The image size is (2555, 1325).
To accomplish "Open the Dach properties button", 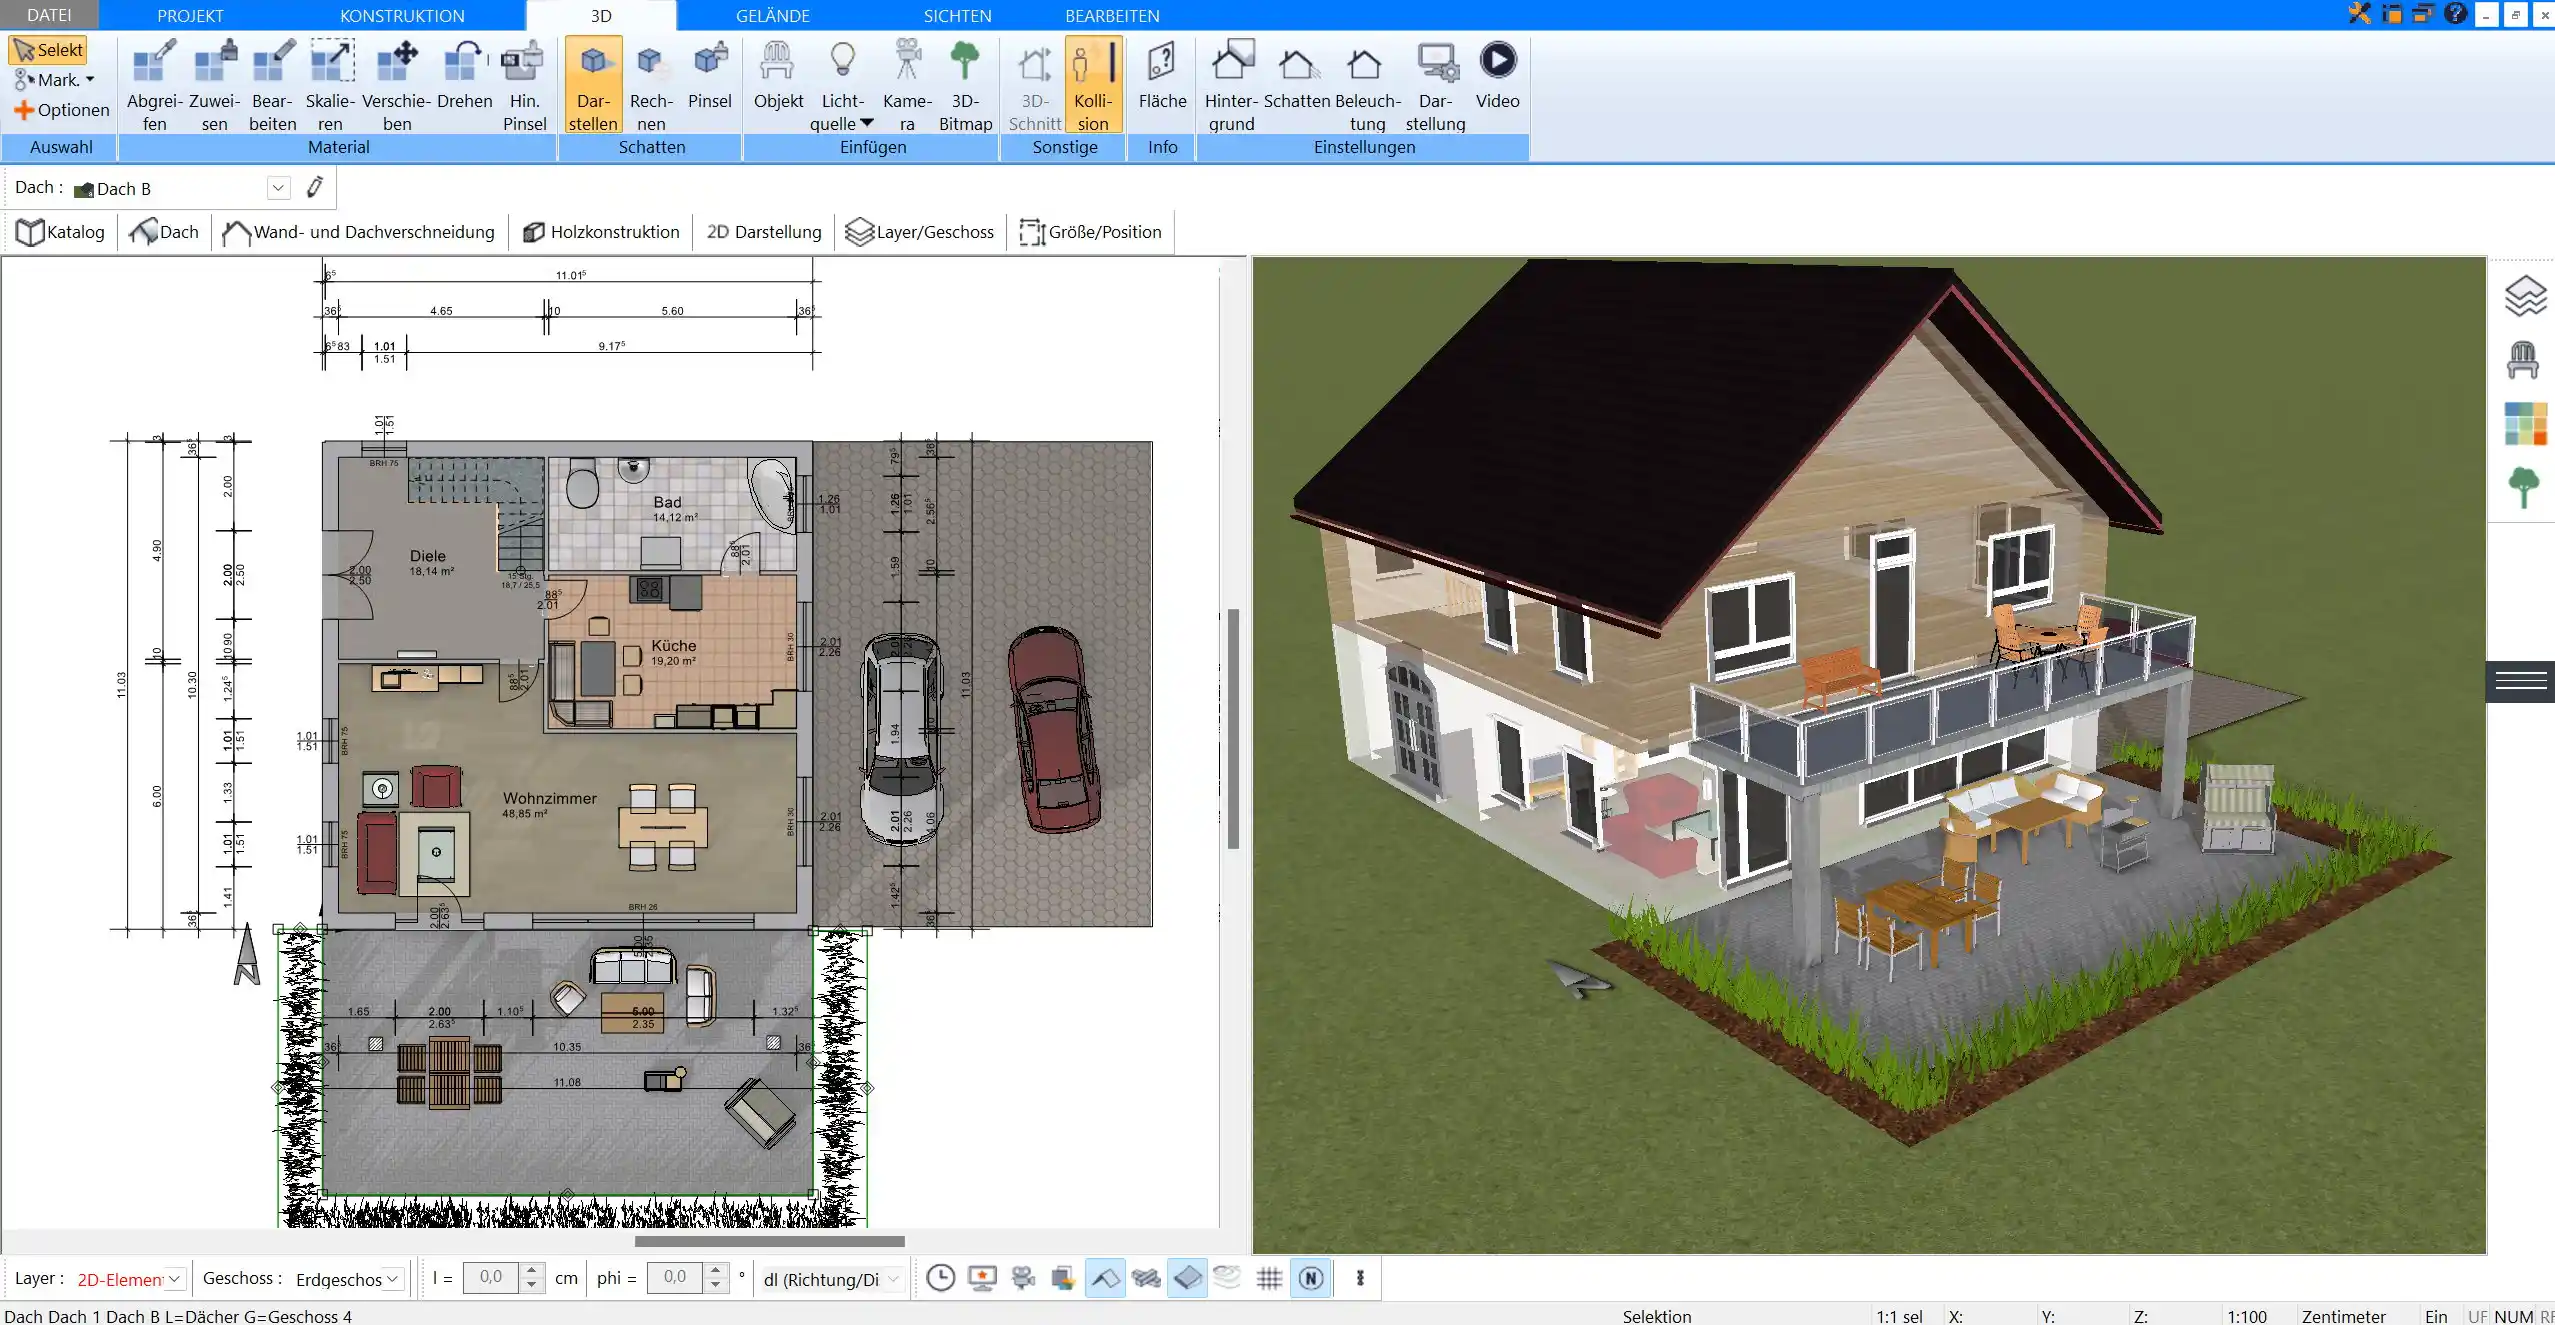I will 164,232.
